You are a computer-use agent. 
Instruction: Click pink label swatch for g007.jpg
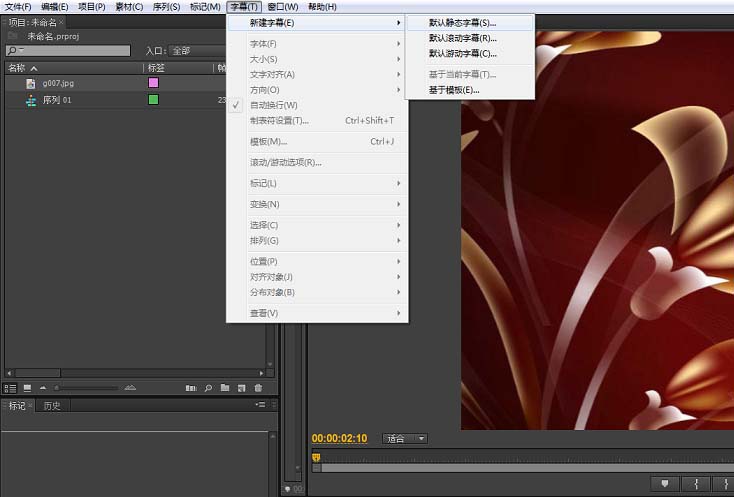pos(153,83)
